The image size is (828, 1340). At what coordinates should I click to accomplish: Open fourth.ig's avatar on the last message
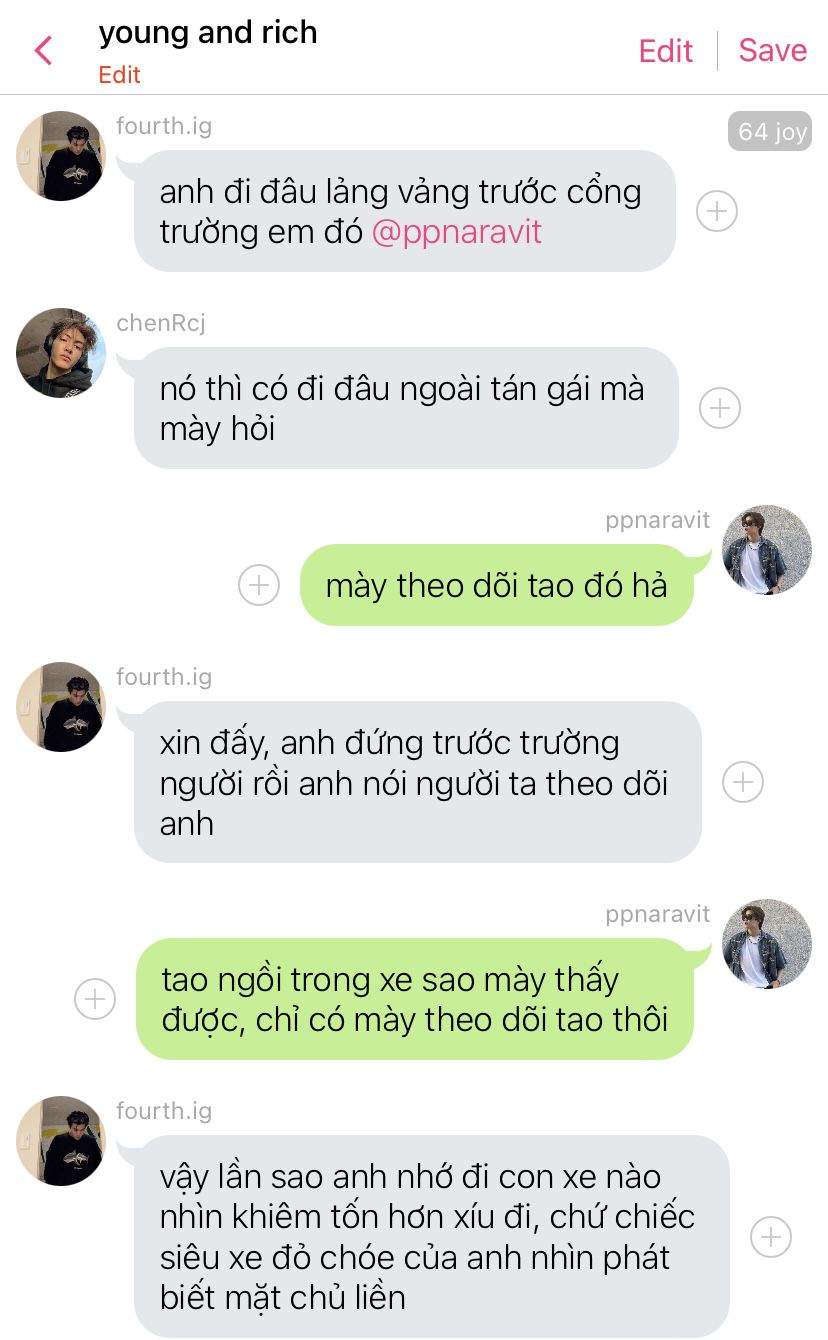click(x=60, y=1141)
